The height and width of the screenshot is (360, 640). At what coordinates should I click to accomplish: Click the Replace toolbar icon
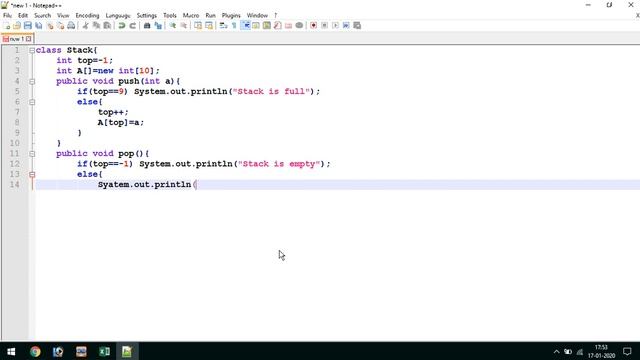click(x=158, y=26)
